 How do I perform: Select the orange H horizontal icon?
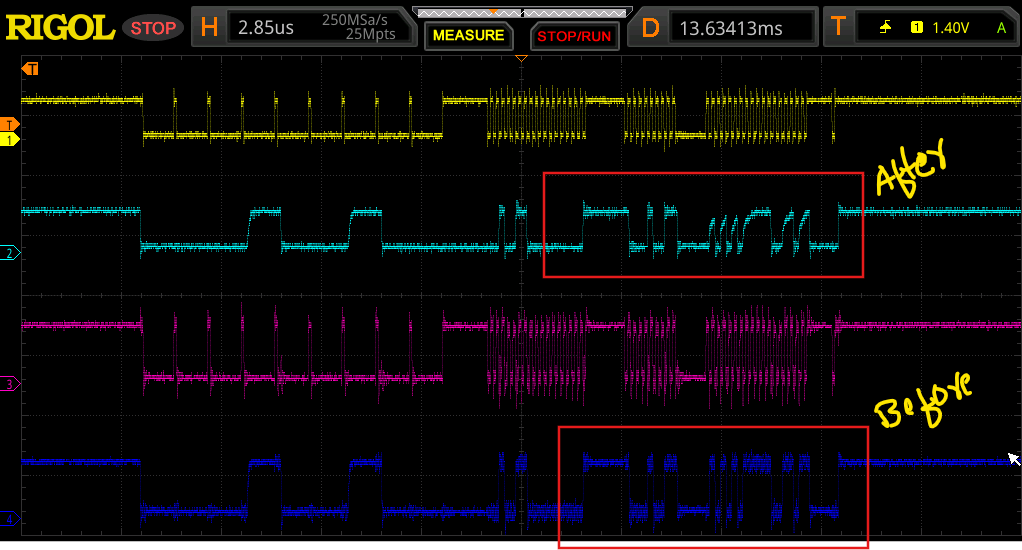(x=209, y=27)
